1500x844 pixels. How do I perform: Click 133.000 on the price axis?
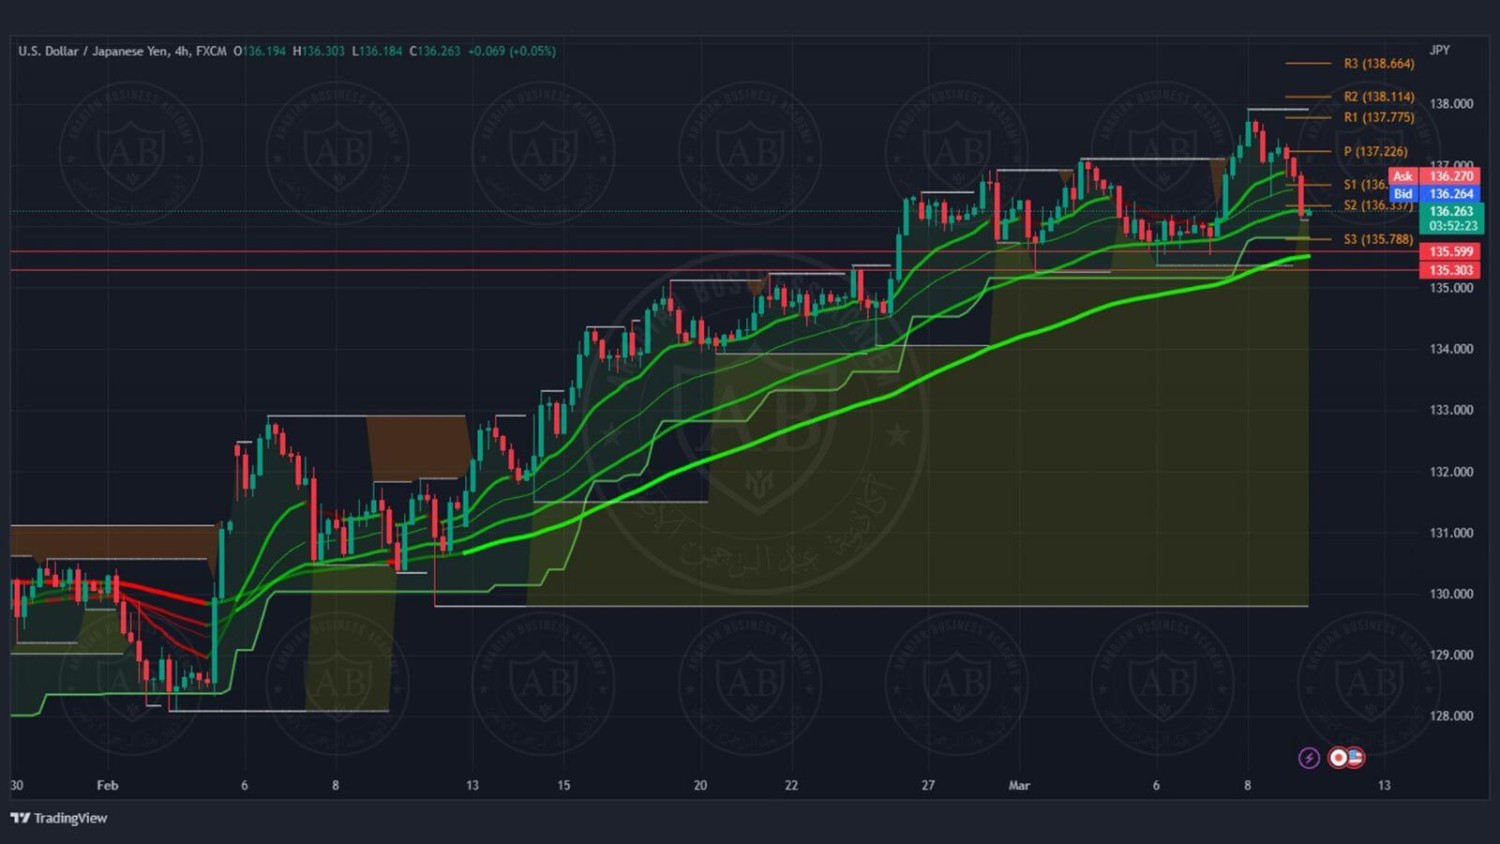(x=1451, y=410)
